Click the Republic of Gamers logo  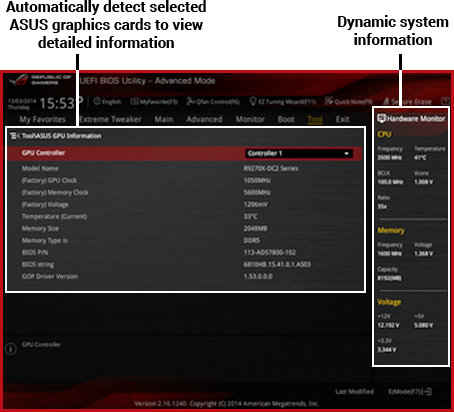click(x=39, y=81)
